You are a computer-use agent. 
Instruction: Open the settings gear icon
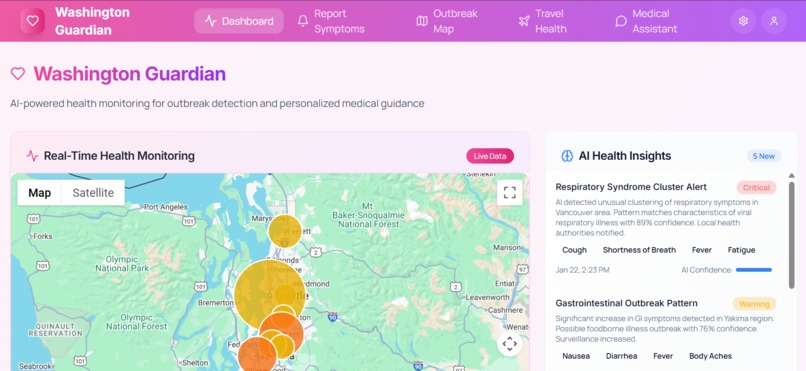coord(743,21)
